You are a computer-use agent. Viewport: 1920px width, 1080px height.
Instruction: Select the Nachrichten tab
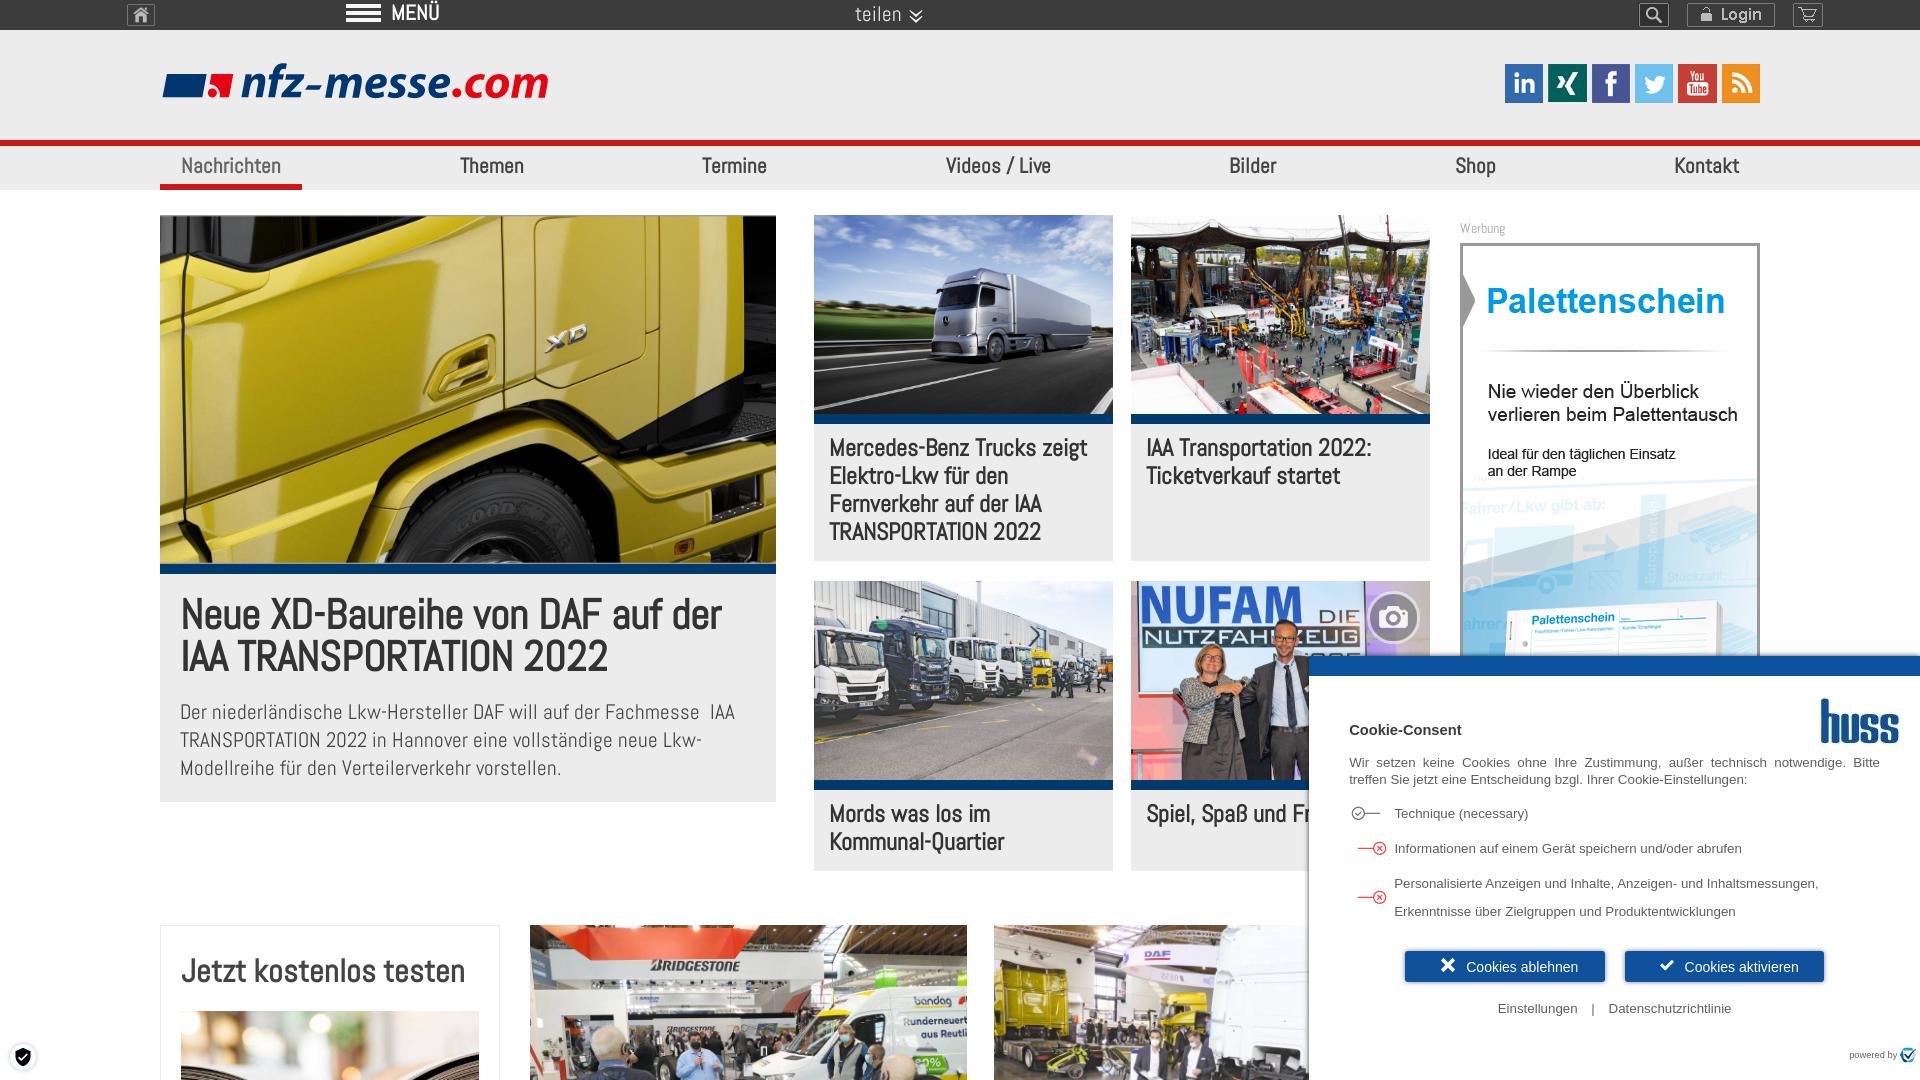coord(231,166)
